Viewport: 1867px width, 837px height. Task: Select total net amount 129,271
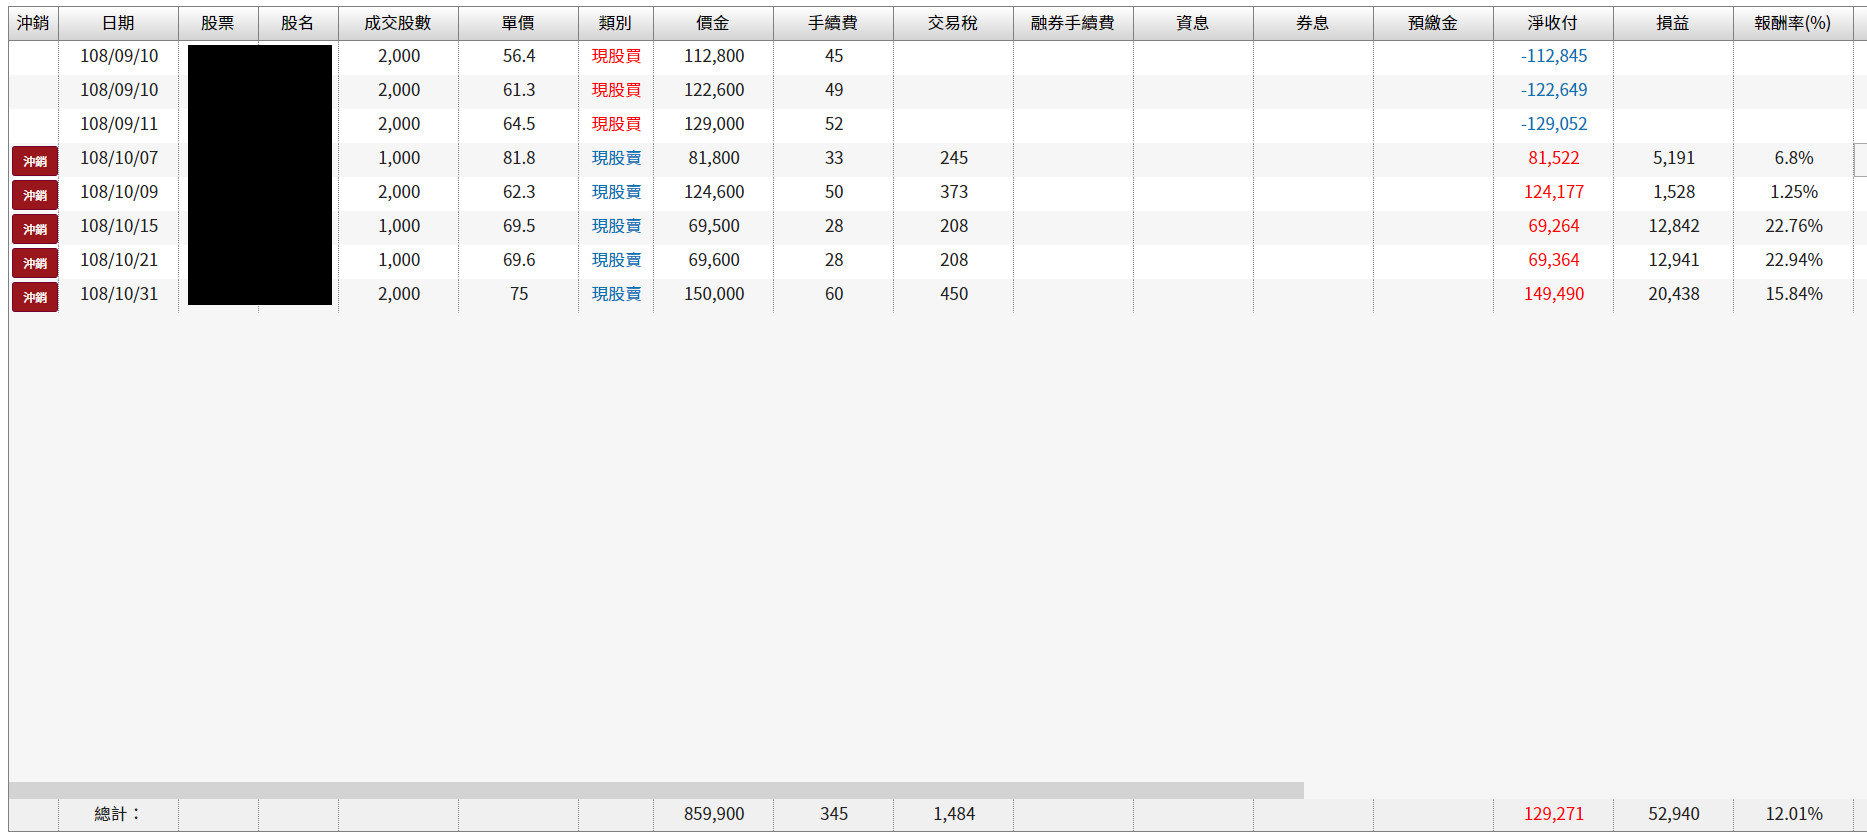pos(1554,814)
